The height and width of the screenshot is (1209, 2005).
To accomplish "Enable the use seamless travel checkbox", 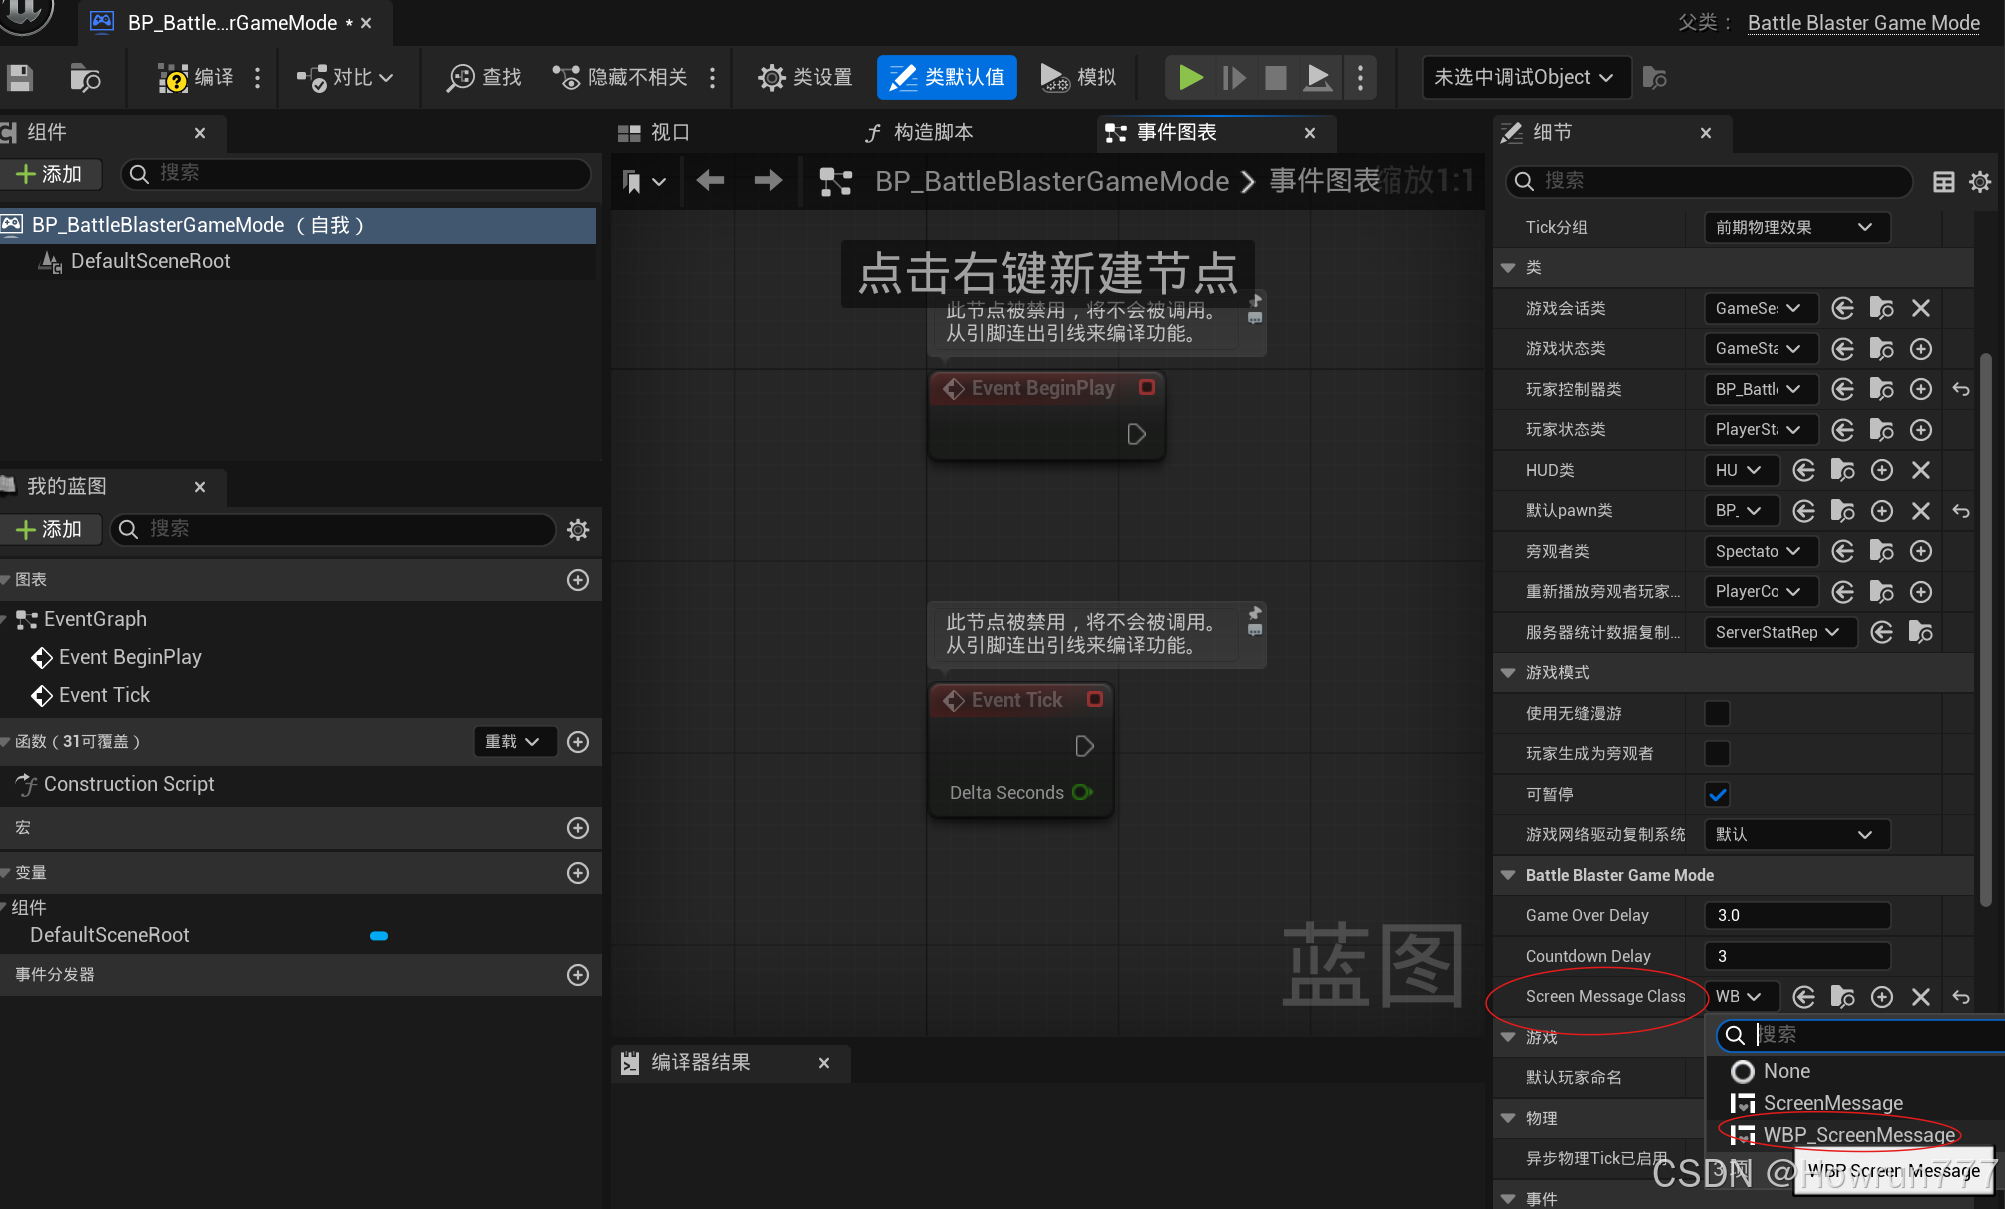I will [x=1717, y=714].
